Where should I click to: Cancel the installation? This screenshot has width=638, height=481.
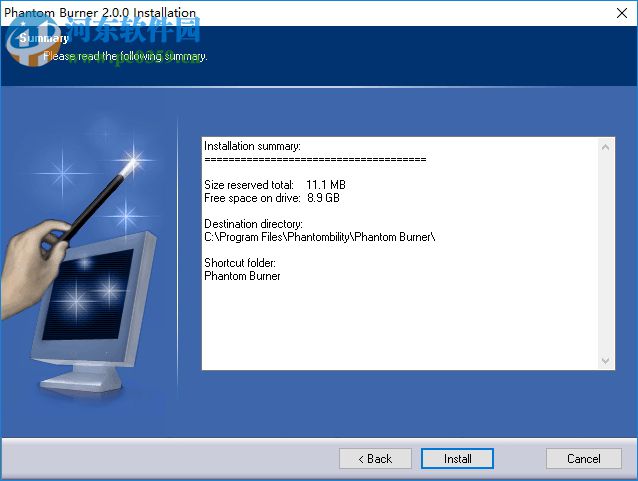583,459
